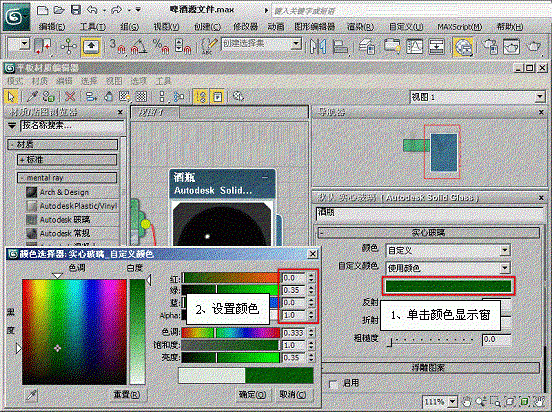552x412 pixels.
Task: Click the Open file folder icon
Action: point(59,10)
